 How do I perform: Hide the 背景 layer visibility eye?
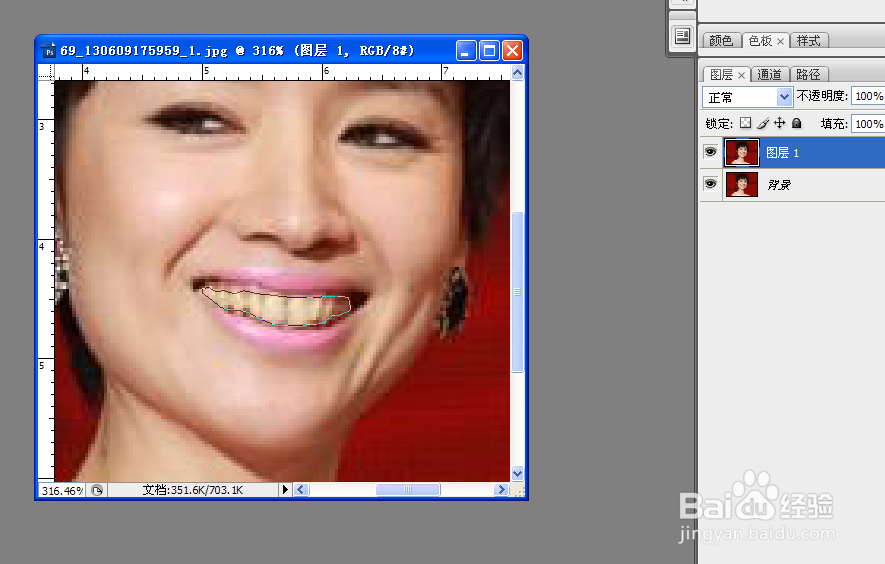pyautogui.click(x=710, y=184)
